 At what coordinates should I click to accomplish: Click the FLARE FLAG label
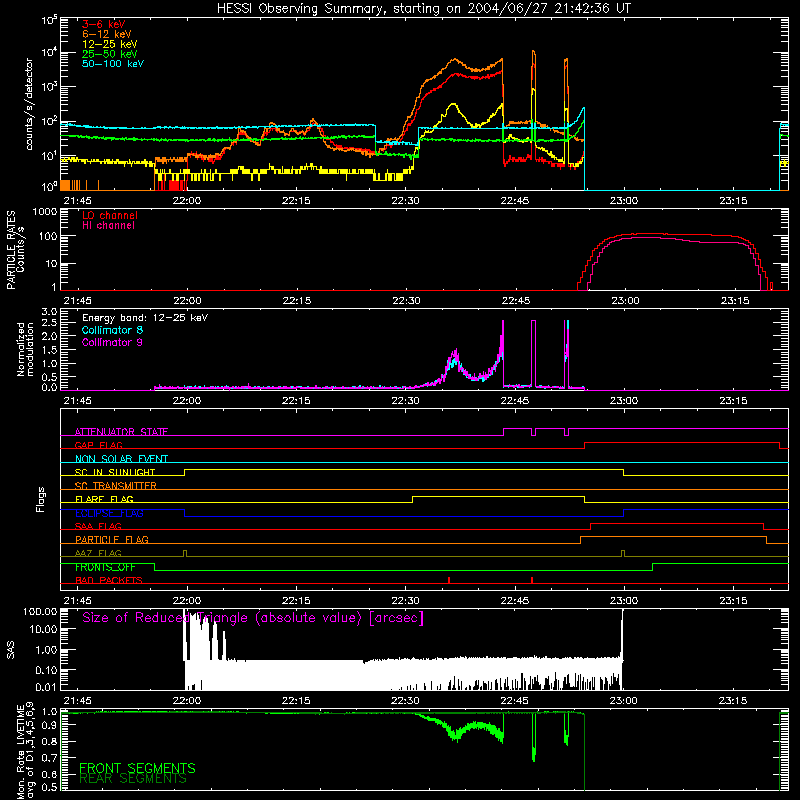tap(104, 499)
